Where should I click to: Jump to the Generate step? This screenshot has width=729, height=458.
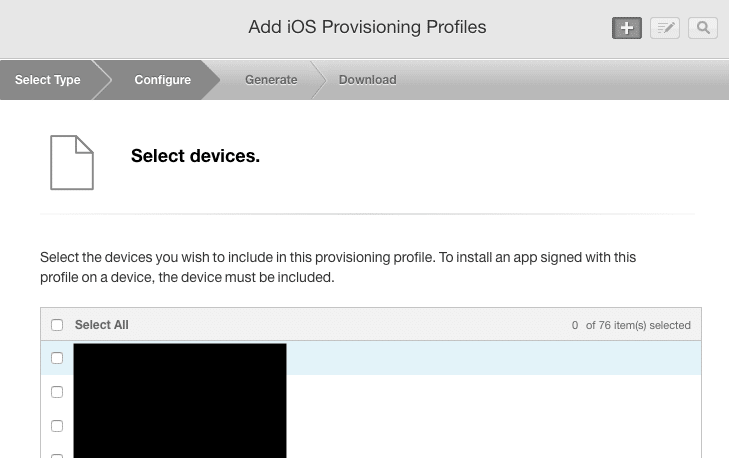pyautogui.click(x=271, y=80)
